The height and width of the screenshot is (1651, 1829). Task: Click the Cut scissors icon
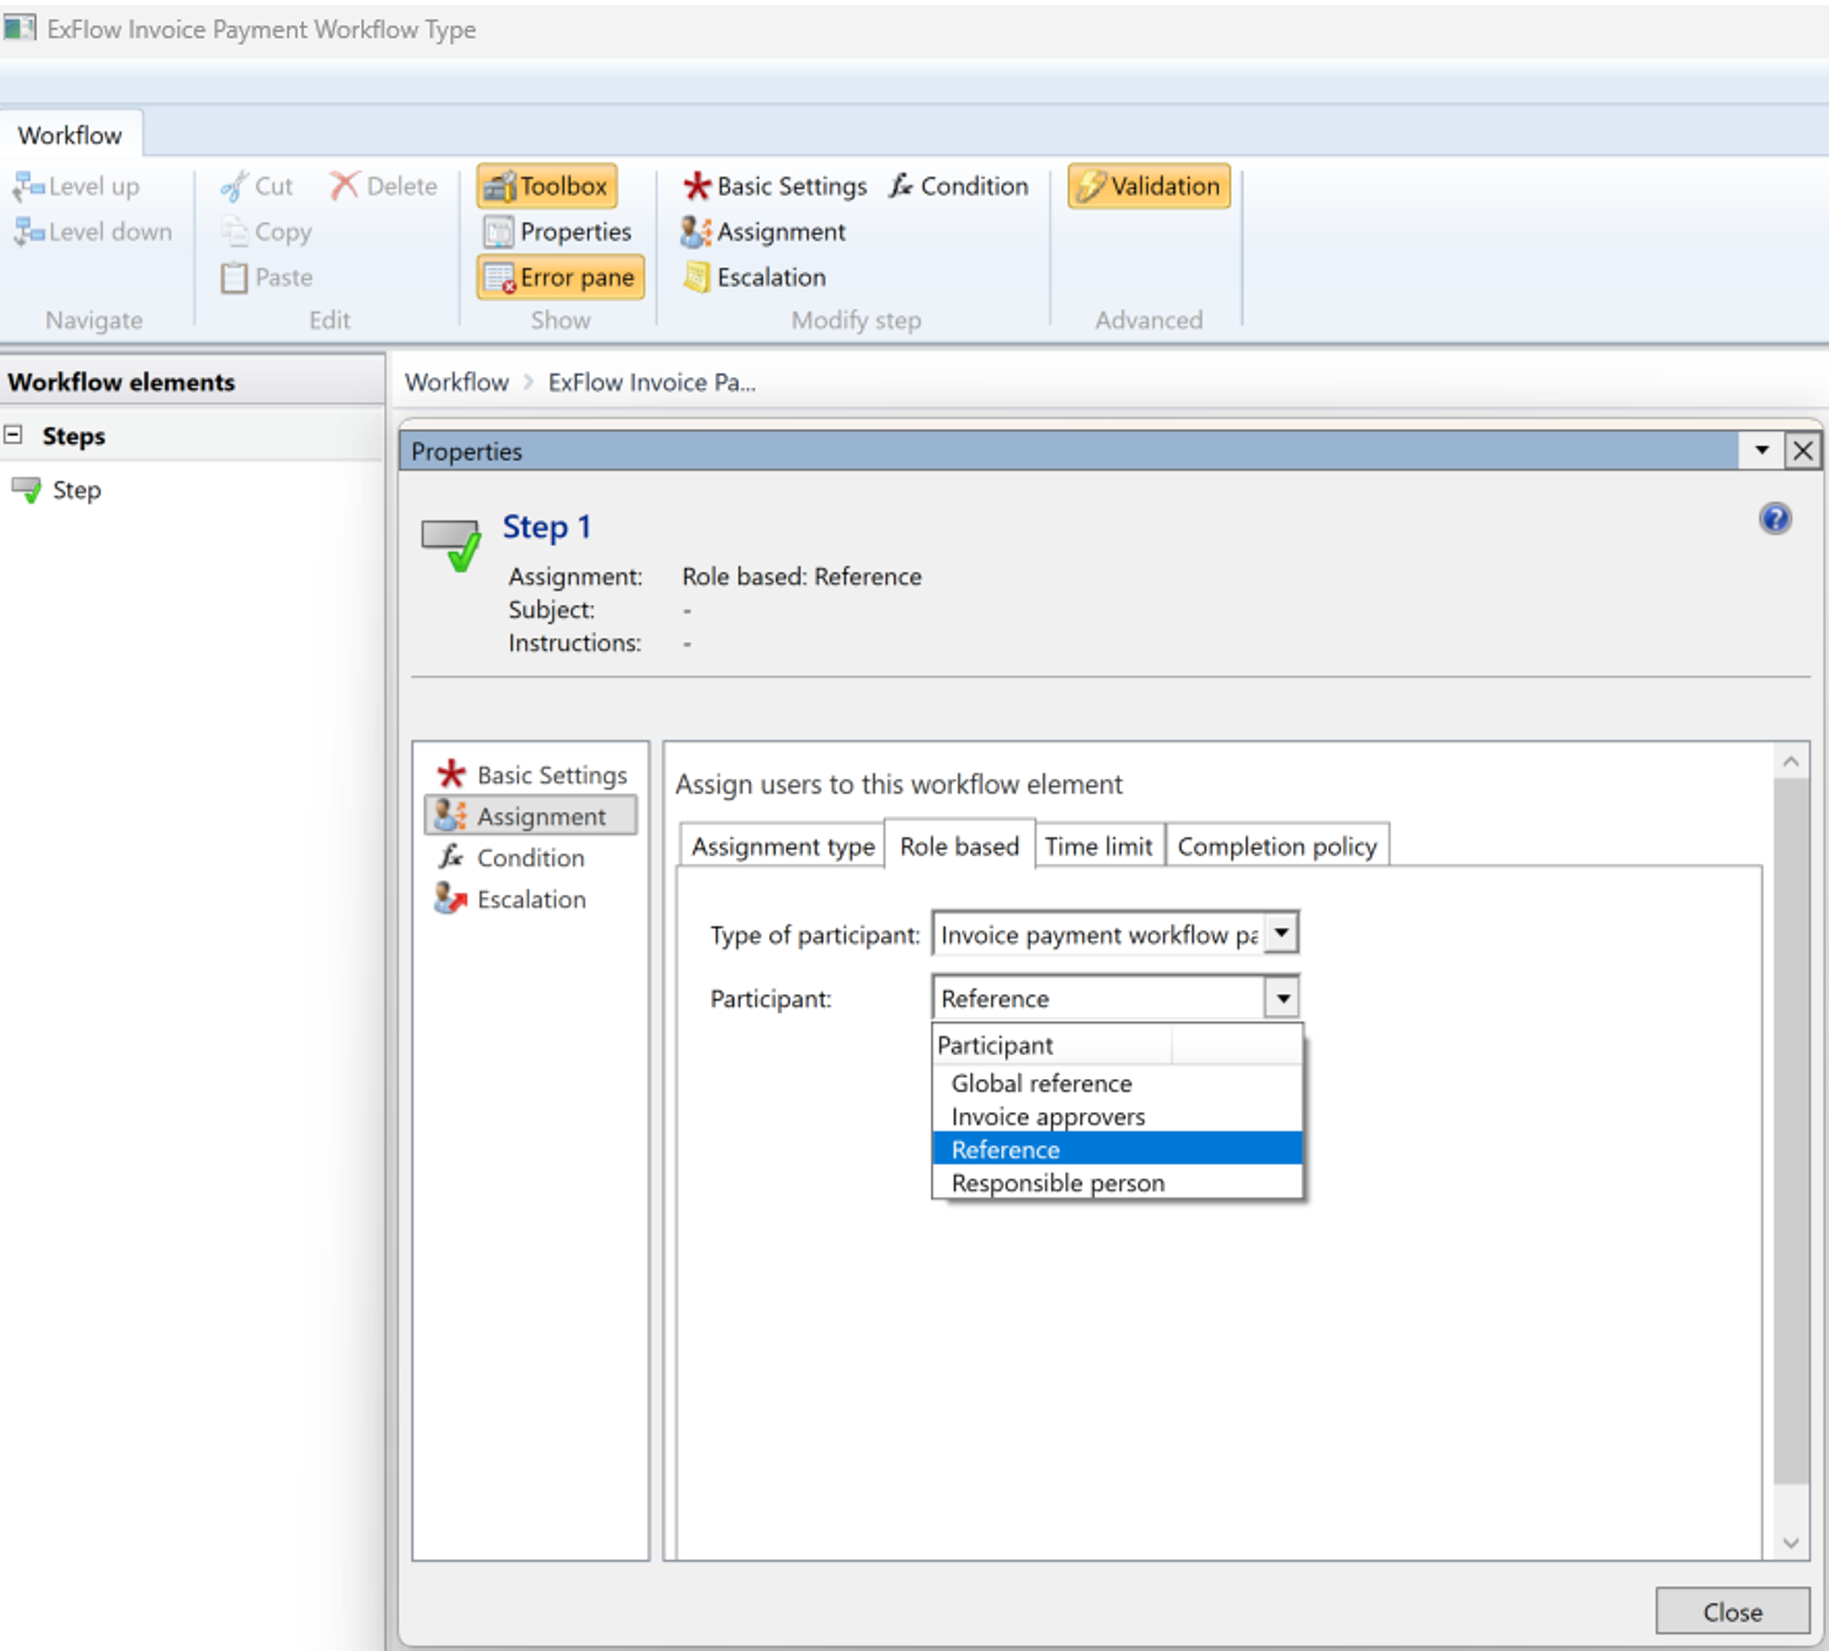(234, 186)
